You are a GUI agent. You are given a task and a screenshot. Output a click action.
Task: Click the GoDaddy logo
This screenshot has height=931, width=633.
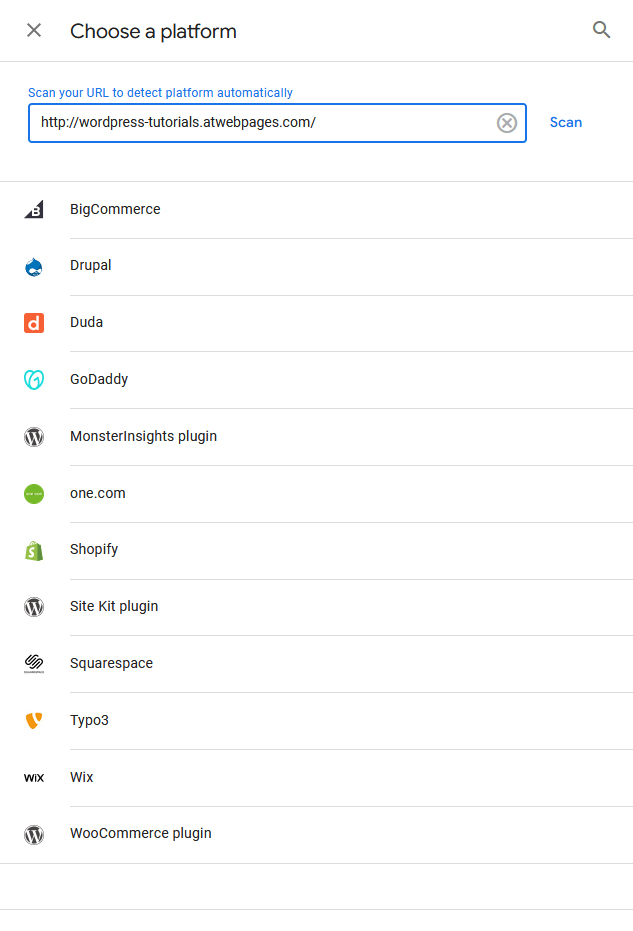(34, 379)
